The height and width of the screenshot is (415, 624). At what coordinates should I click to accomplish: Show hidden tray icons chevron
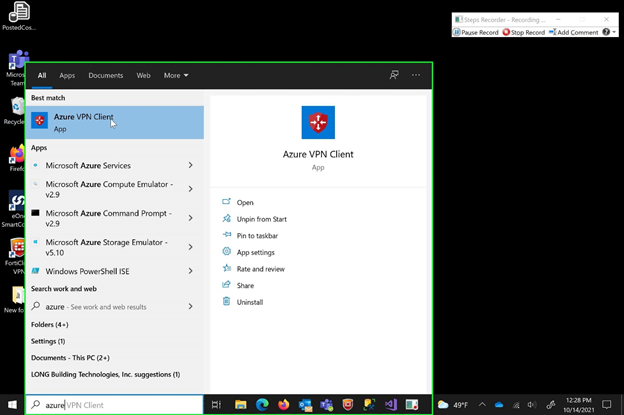tap(482, 405)
